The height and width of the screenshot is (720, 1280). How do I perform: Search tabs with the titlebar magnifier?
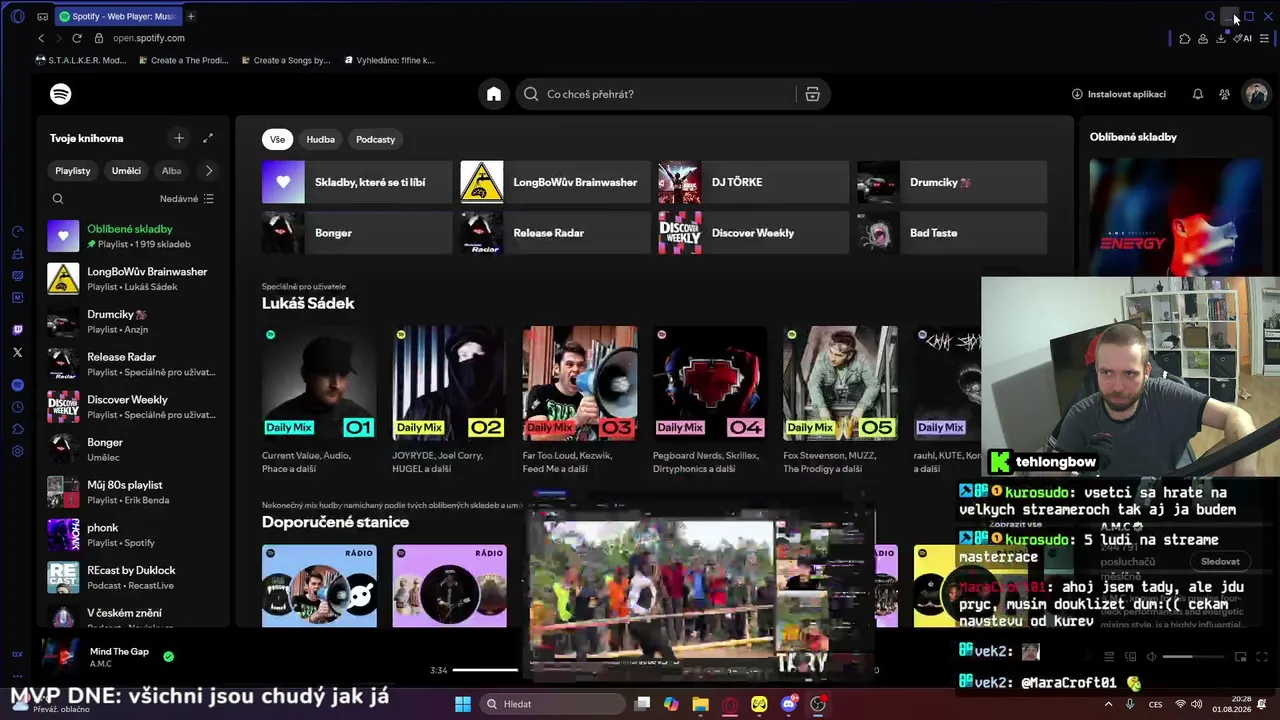[x=1210, y=16]
